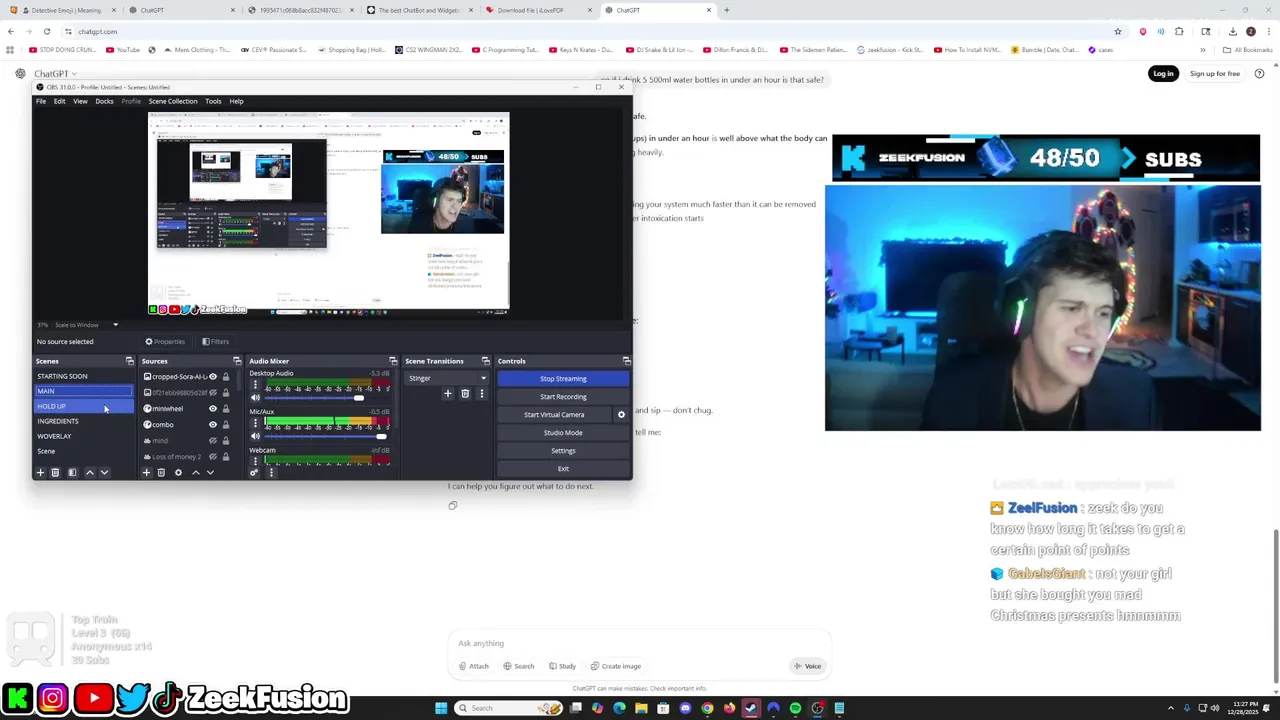
Task: Open OBS Scene Collection menu
Action: point(173,101)
